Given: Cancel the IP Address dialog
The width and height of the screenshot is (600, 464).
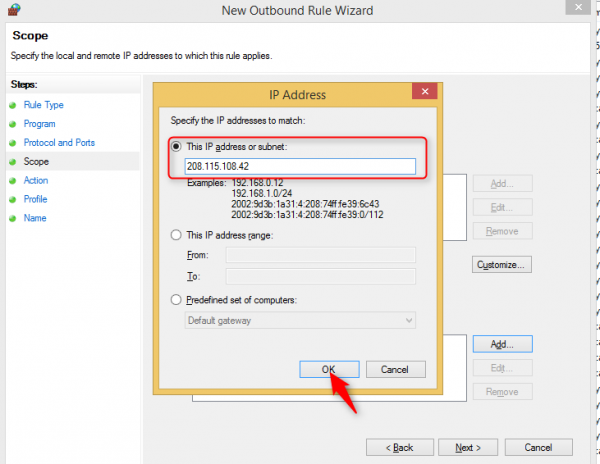Looking at the screenshot, I should (396, 369).
